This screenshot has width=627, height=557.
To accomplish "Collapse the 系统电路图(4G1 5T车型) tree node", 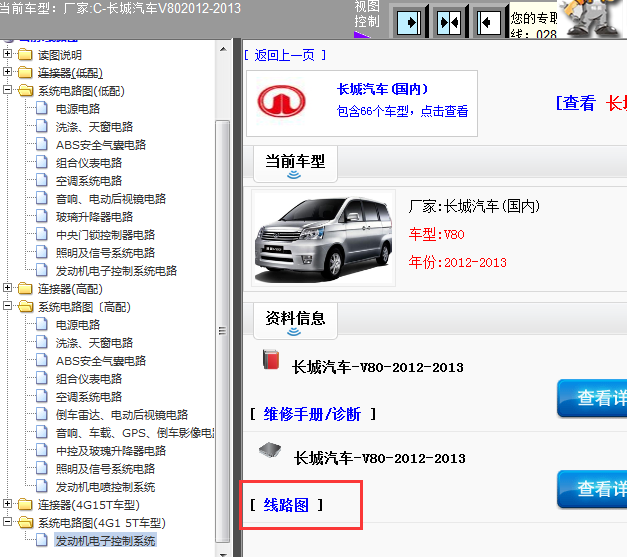I will (7, 521).
